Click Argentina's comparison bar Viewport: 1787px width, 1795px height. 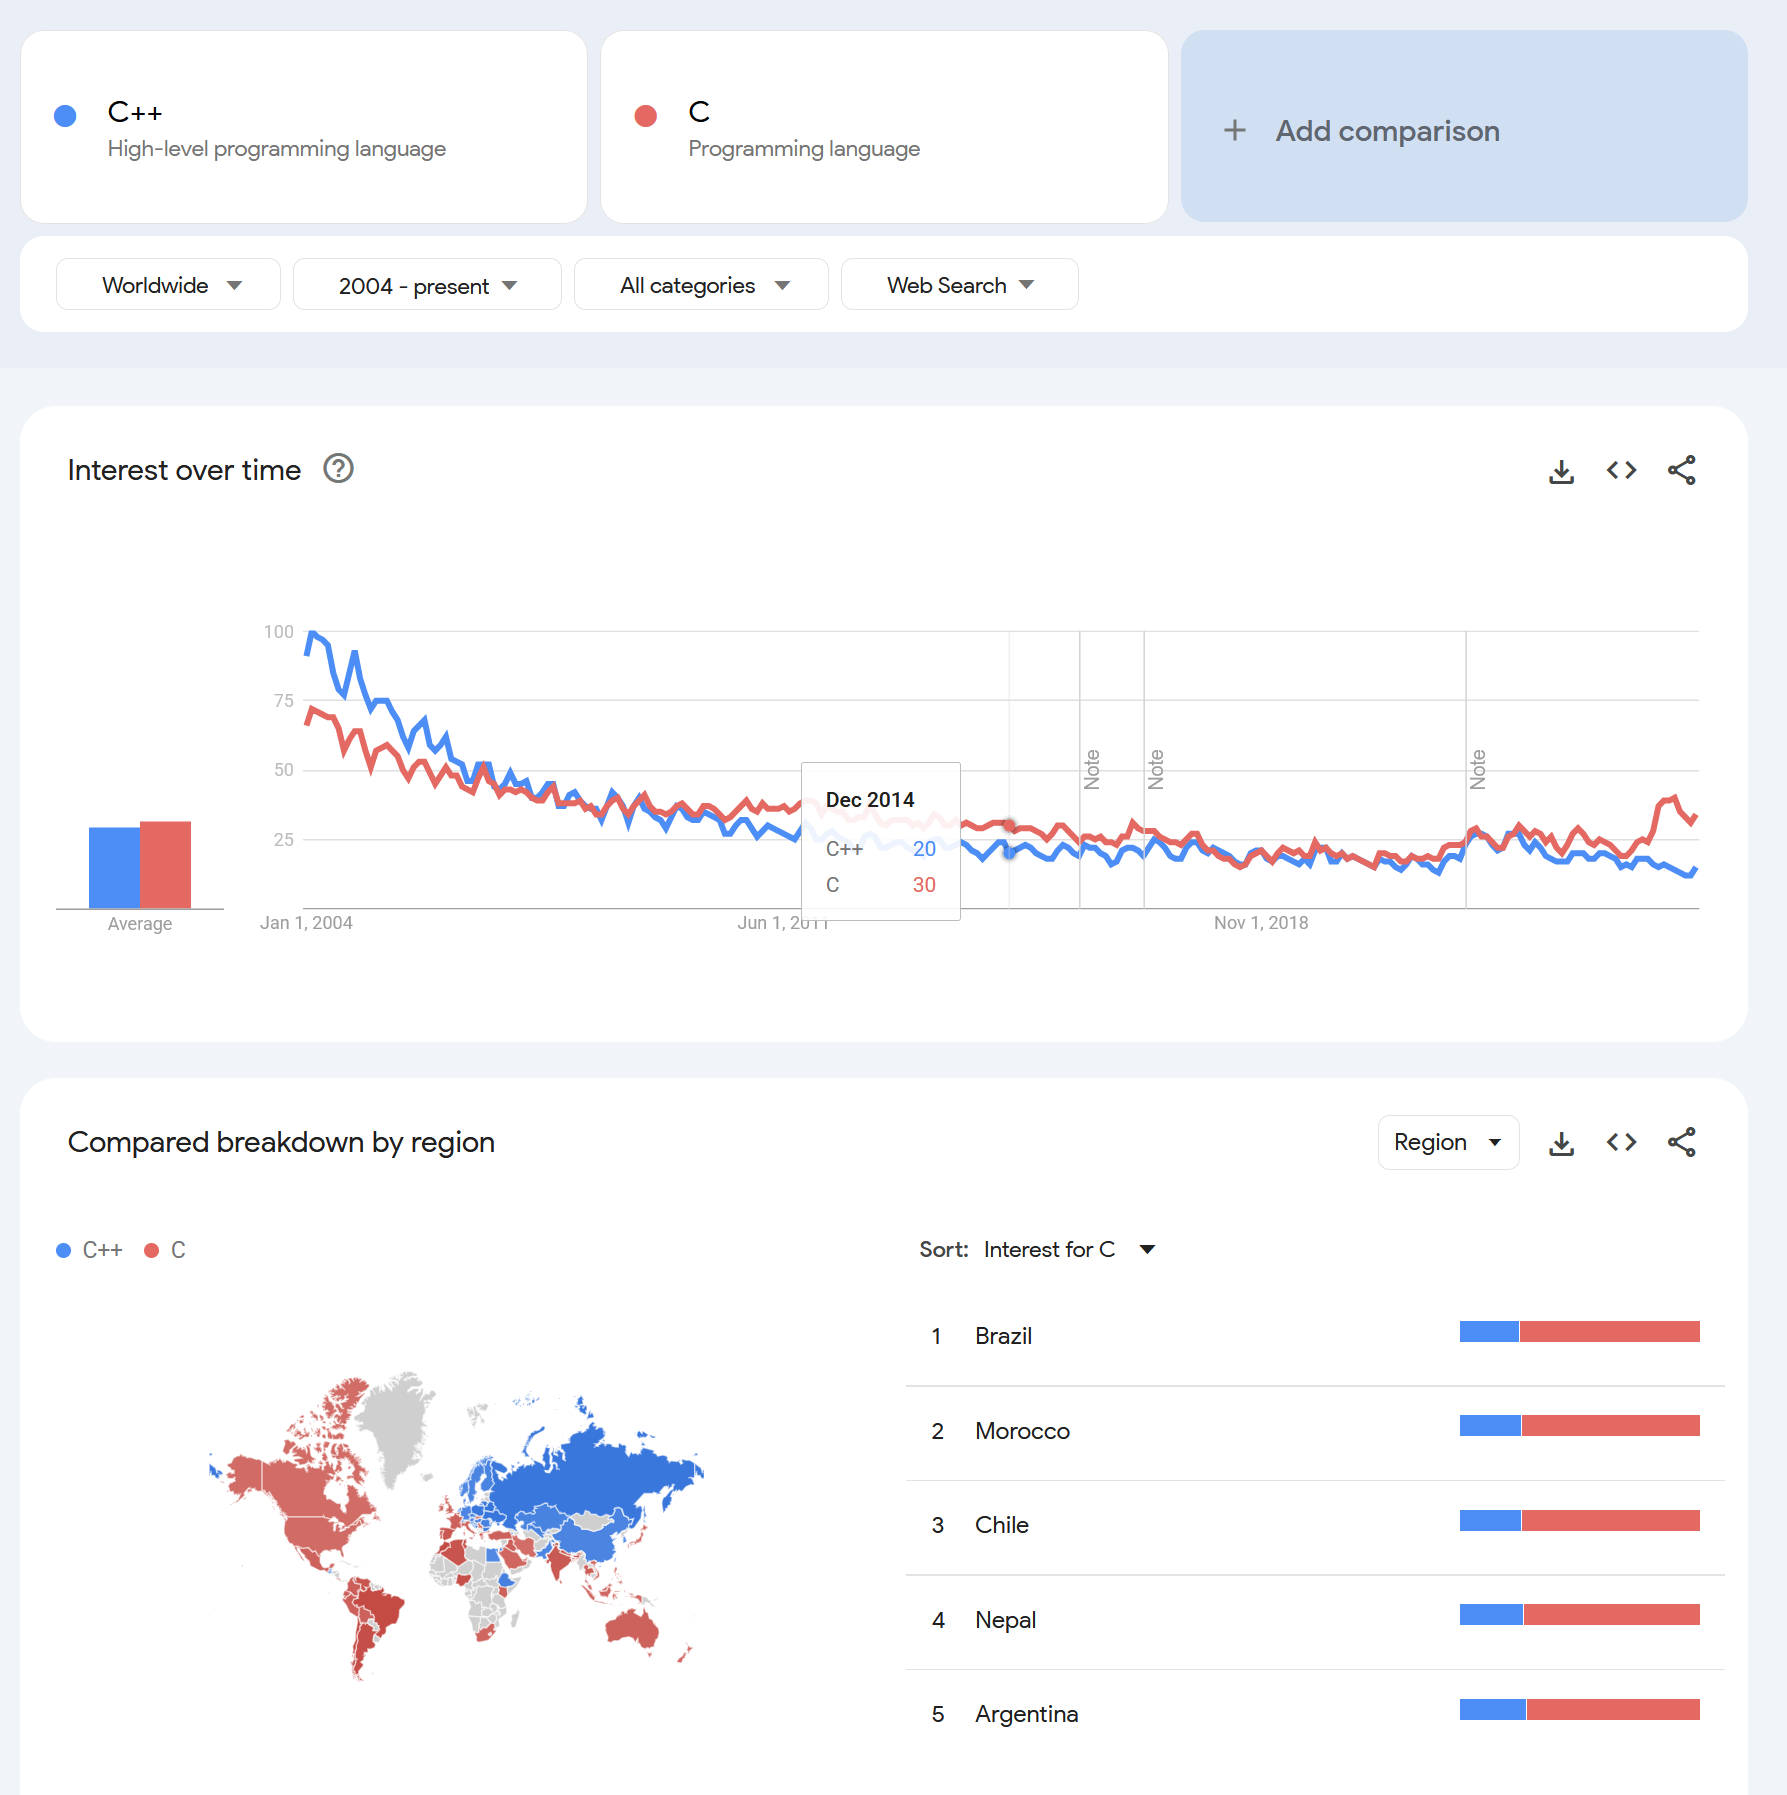(1580, 1709)
